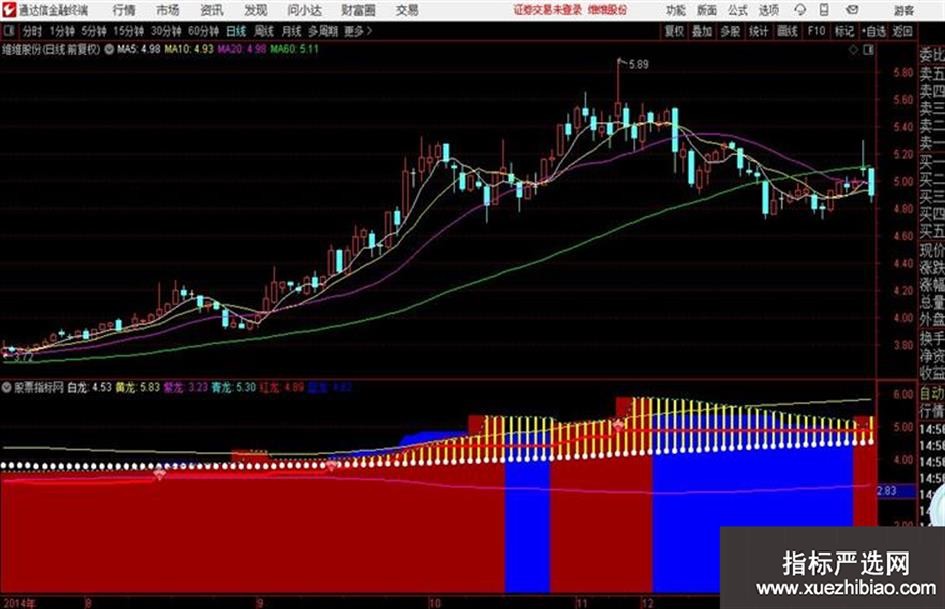Image resolution: width=945 pixels, height=609 pixels.
Task: Open the 行情 menu
Action: (x=124, y=10)
